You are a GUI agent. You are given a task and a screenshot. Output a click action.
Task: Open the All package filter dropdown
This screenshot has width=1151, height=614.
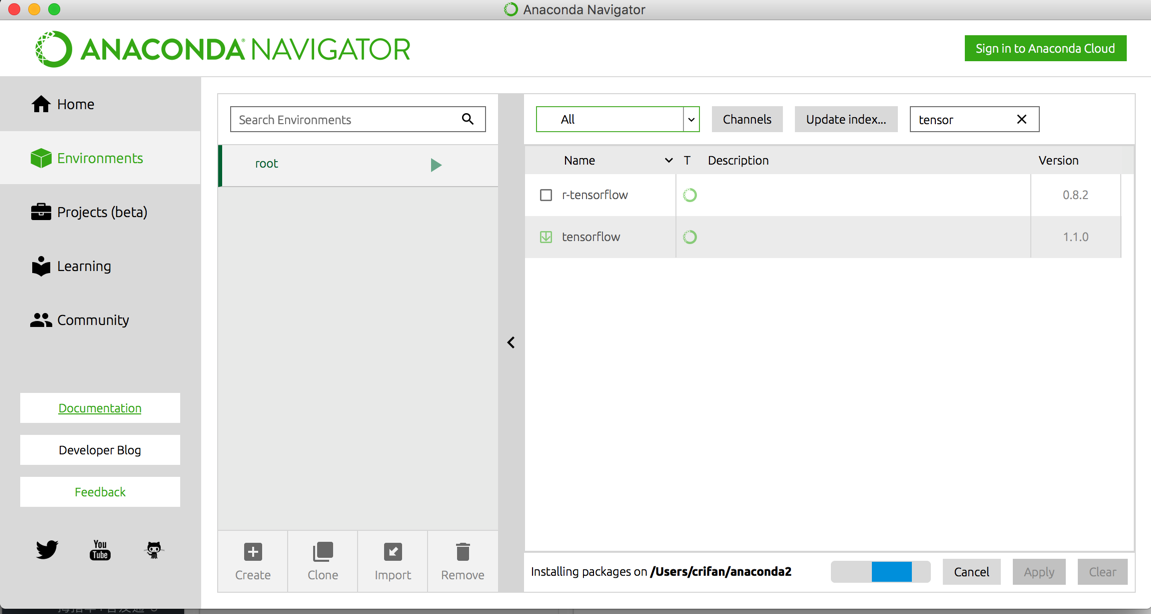(617, 119)
